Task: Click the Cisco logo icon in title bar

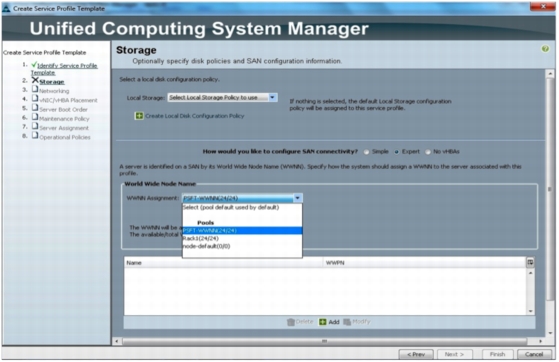Action: 6,8
